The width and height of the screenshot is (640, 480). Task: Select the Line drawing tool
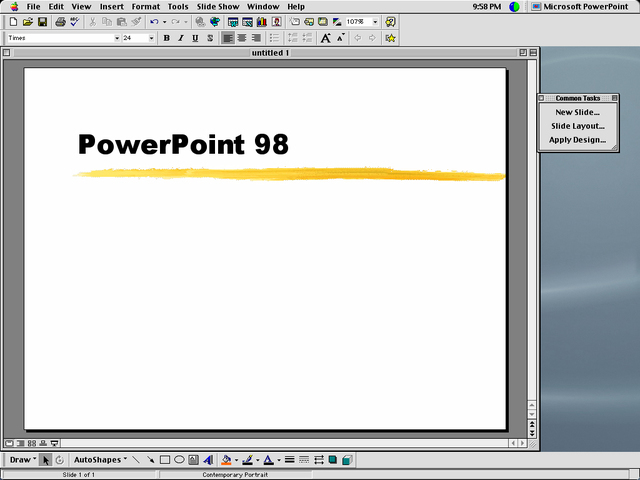pos(136,460)
